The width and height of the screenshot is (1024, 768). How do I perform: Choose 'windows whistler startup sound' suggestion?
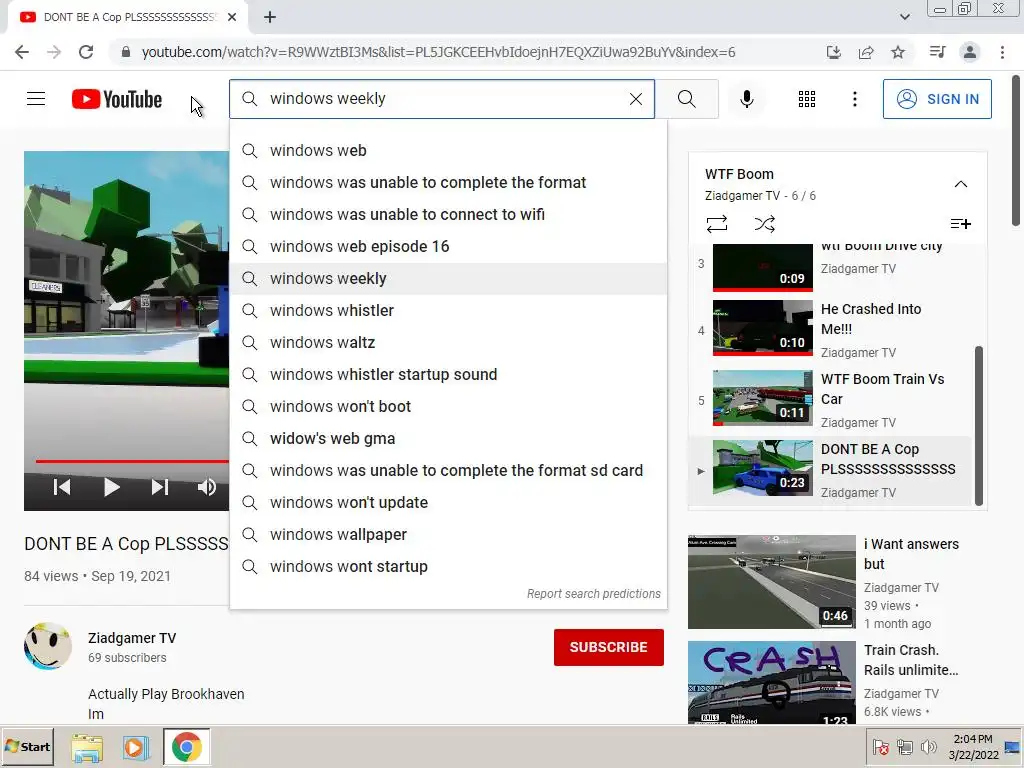coord(449,374)
